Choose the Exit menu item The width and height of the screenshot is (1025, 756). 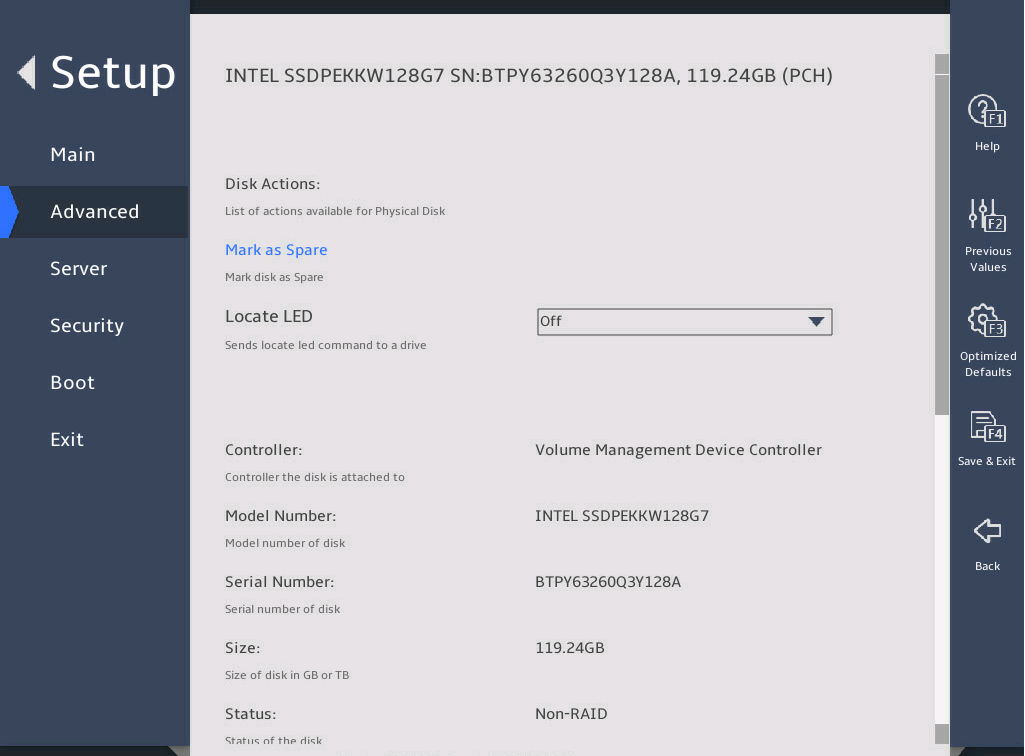tap(67, 439)
